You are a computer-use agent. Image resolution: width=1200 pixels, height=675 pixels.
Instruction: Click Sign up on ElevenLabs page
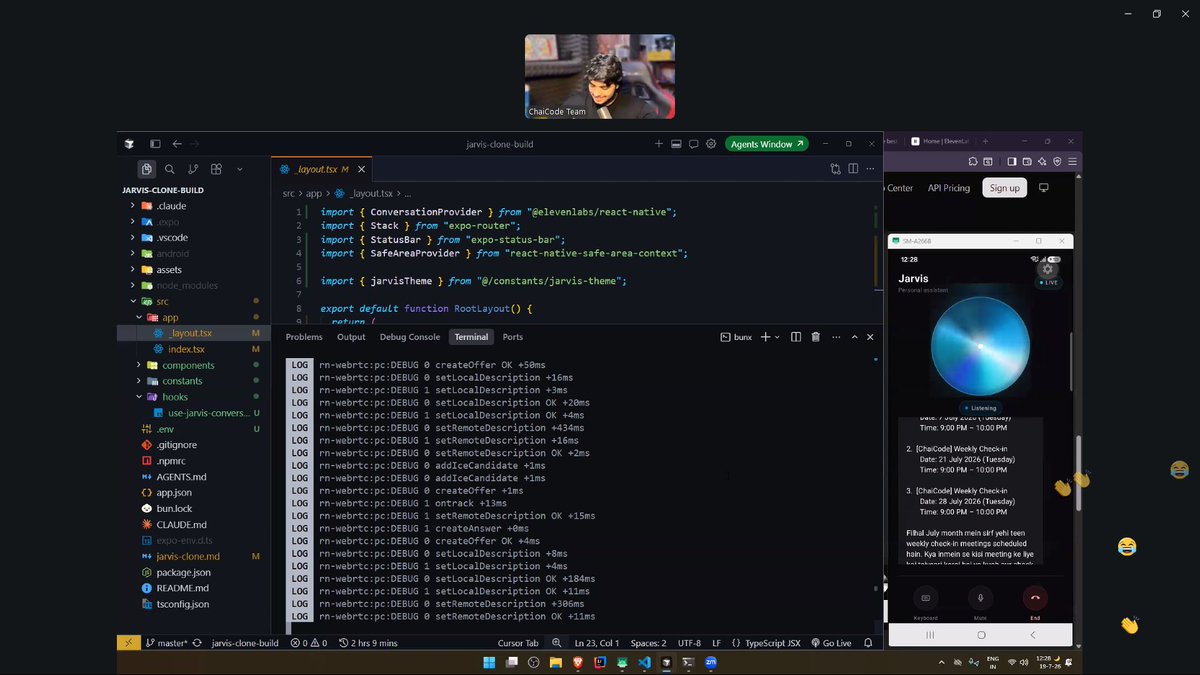[x=1004, y=188]
